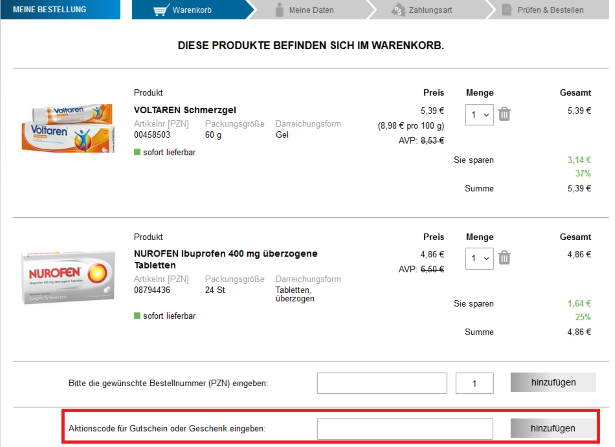Focus the Bestellnummer (PZN) input field
The height and width of the screenshot is (447, 615).
click(382, 383)
